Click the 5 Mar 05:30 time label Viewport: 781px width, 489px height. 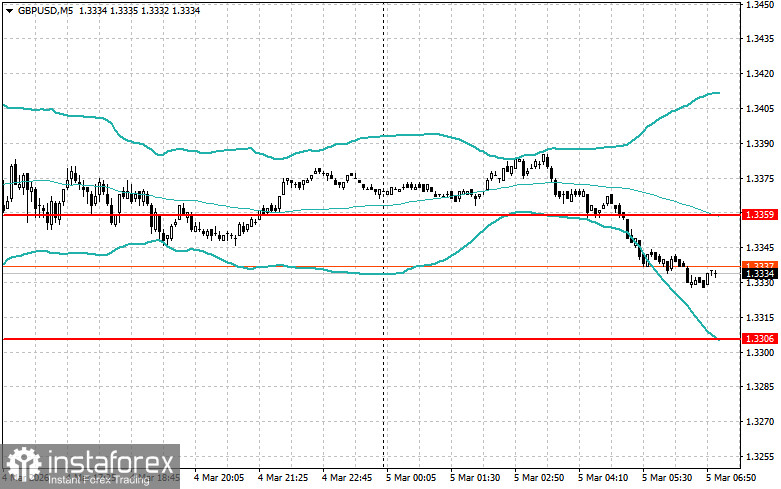click(667, 478)
